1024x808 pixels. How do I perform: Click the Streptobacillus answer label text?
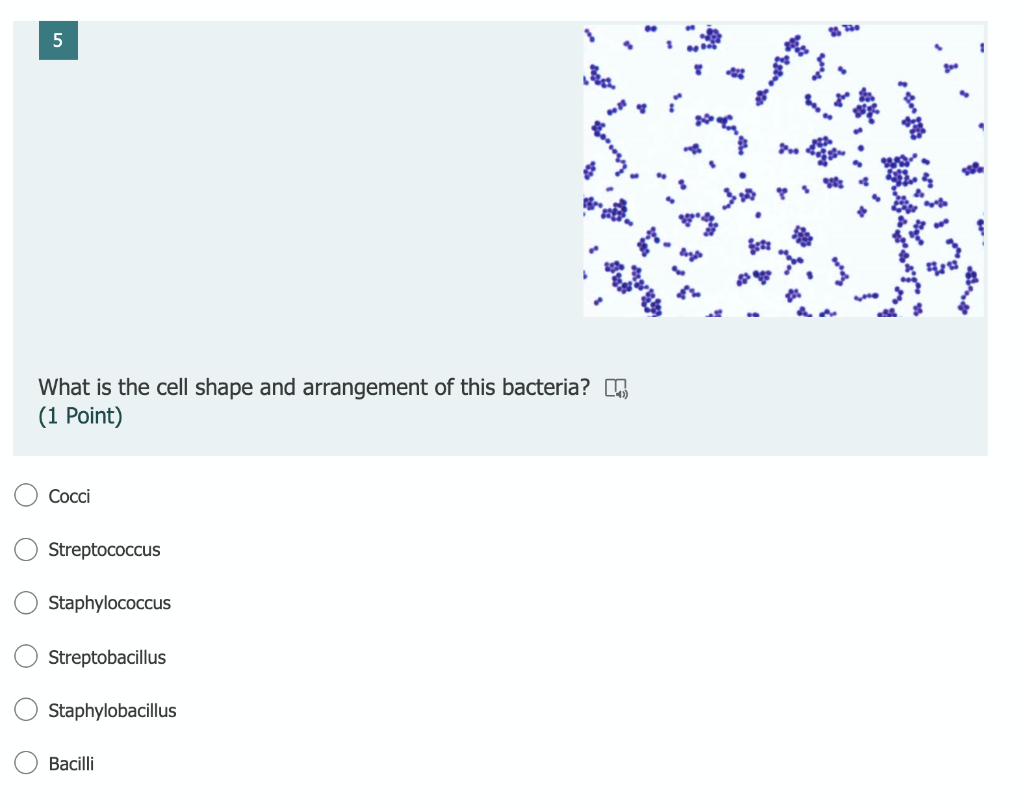[107, 657]
